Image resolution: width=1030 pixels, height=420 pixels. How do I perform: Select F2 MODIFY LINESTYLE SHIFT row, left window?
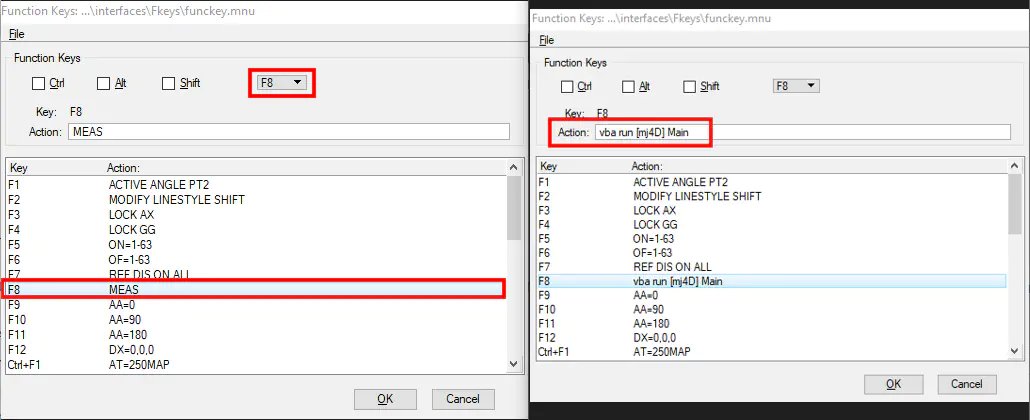point(256,198)
